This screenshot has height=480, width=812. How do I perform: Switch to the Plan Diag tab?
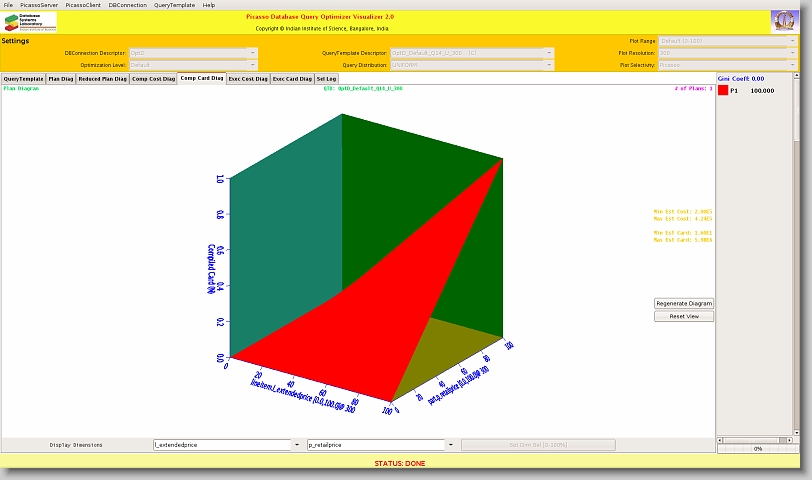tap(61, 78)
